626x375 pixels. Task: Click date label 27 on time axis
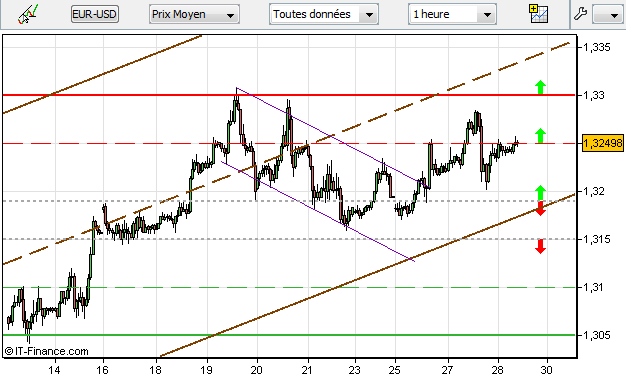(448, 370)
